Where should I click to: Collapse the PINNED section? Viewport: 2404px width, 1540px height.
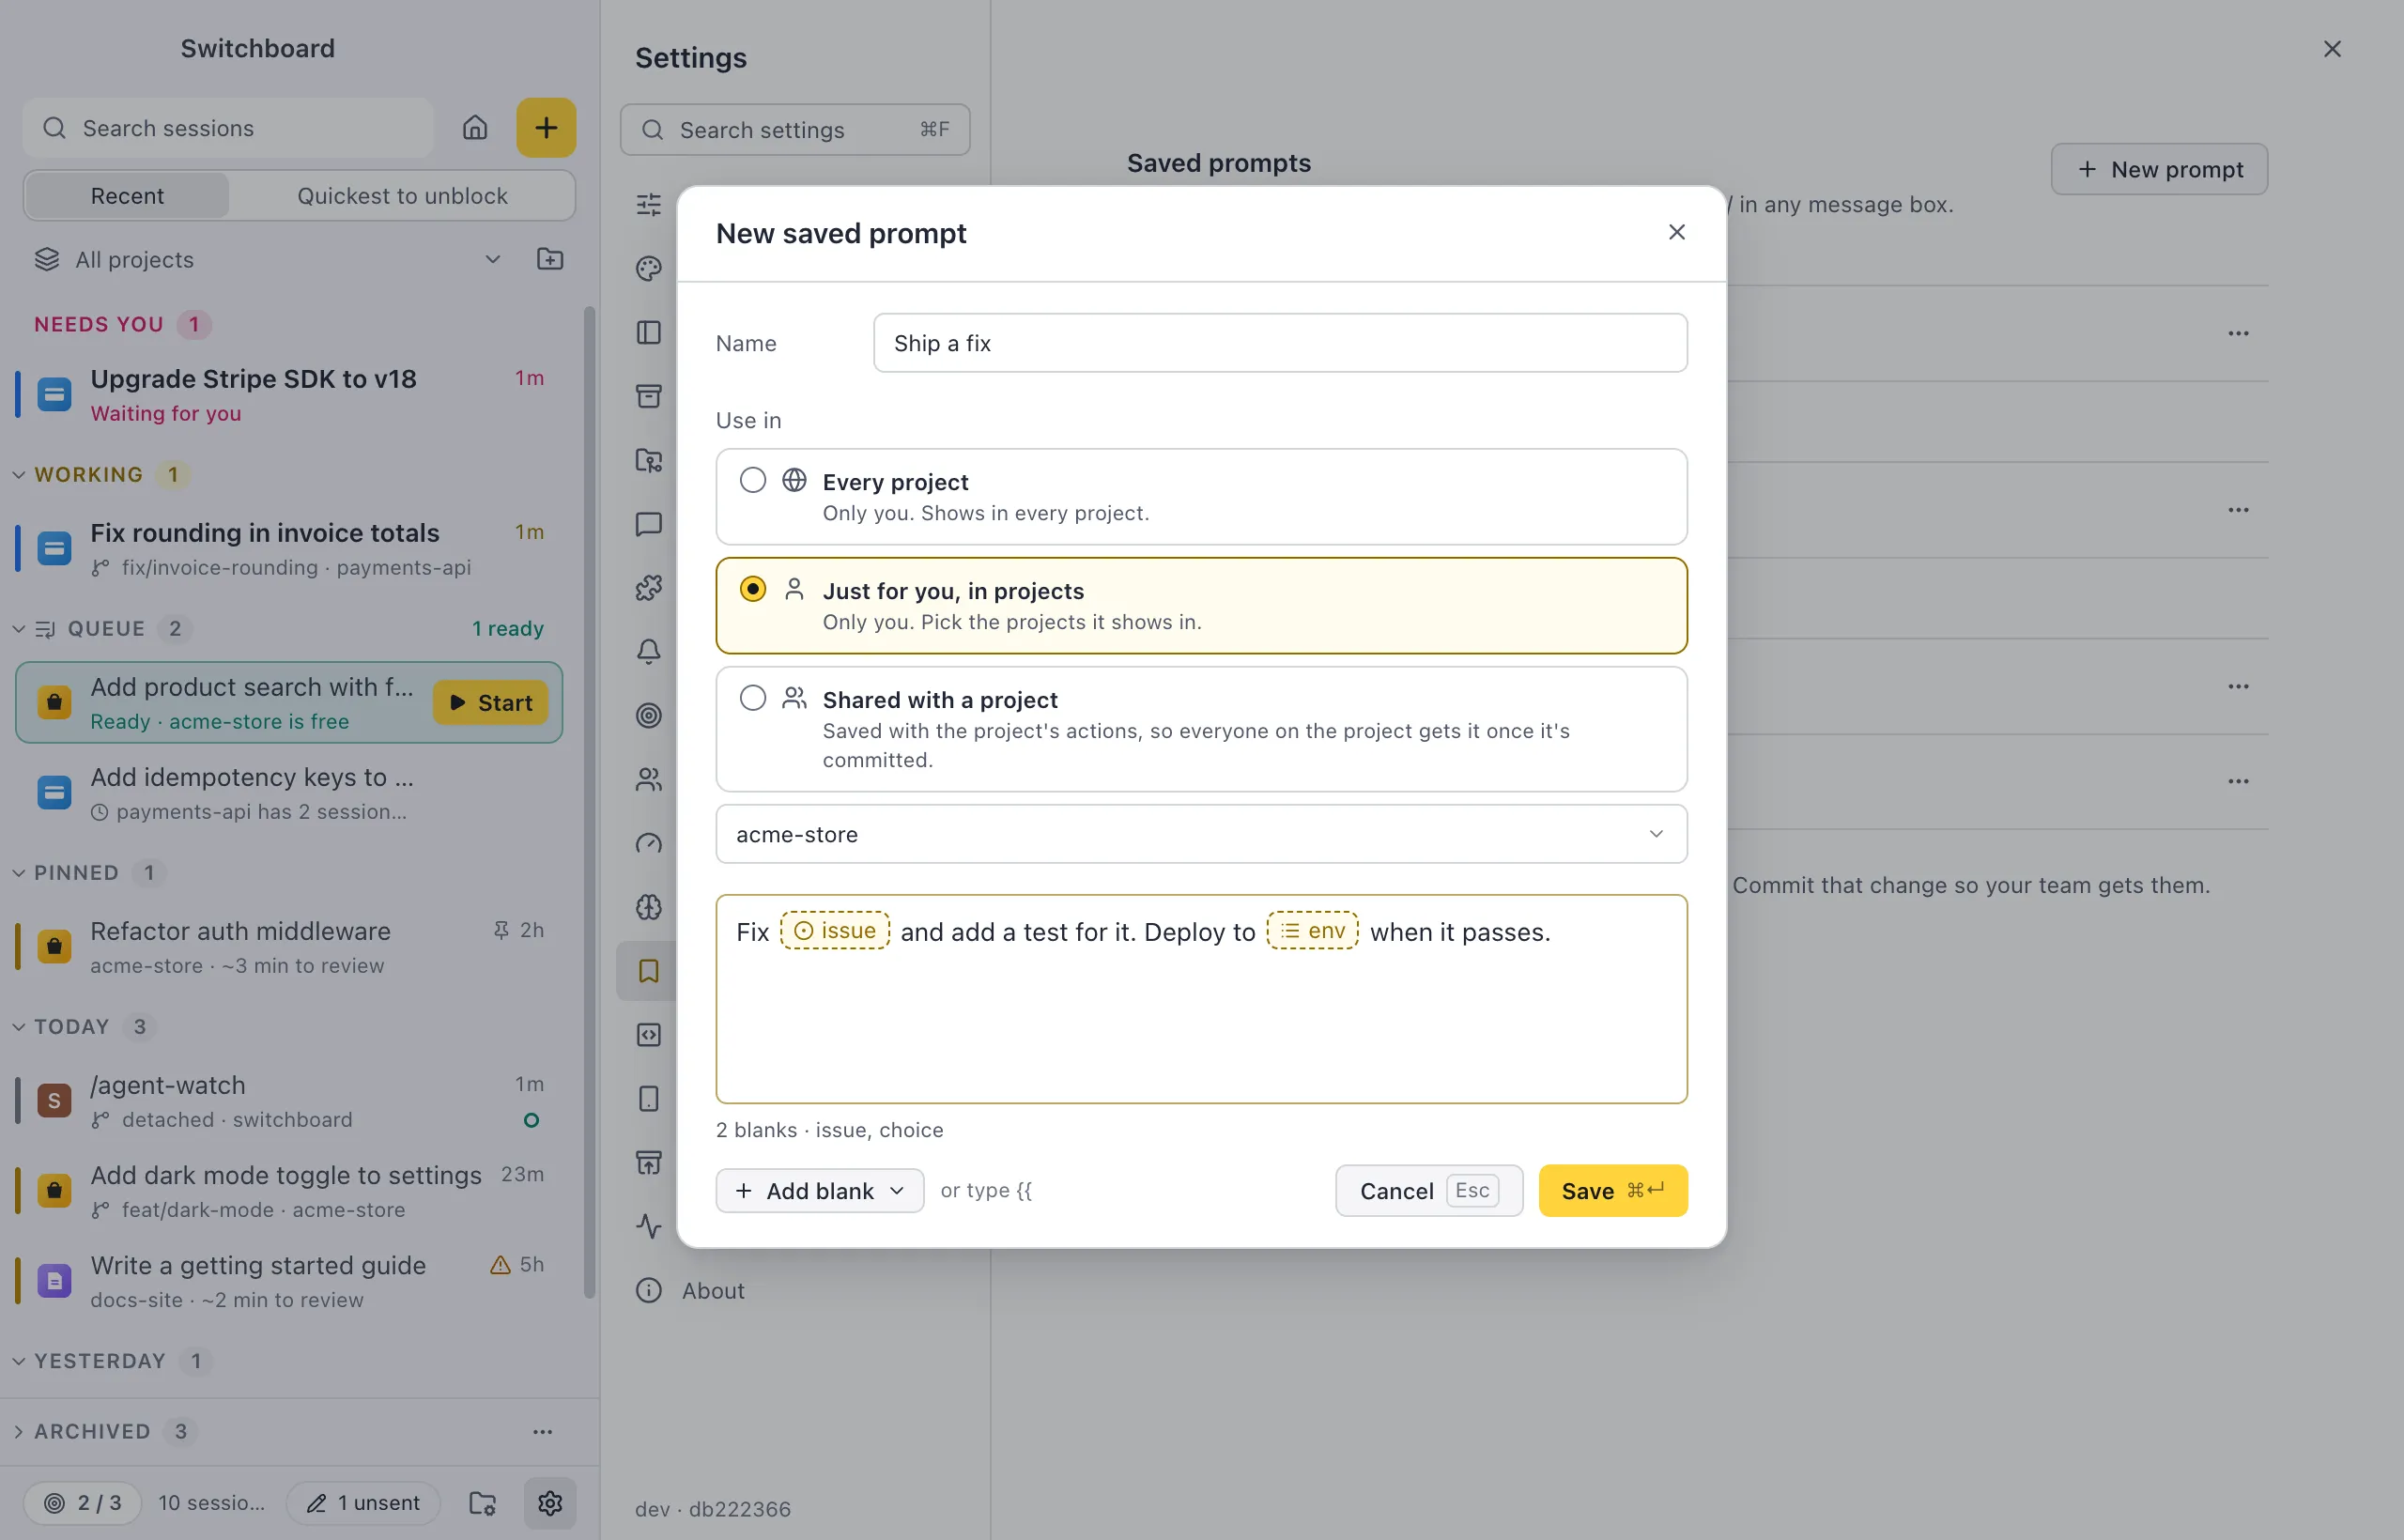click(18, 873)
